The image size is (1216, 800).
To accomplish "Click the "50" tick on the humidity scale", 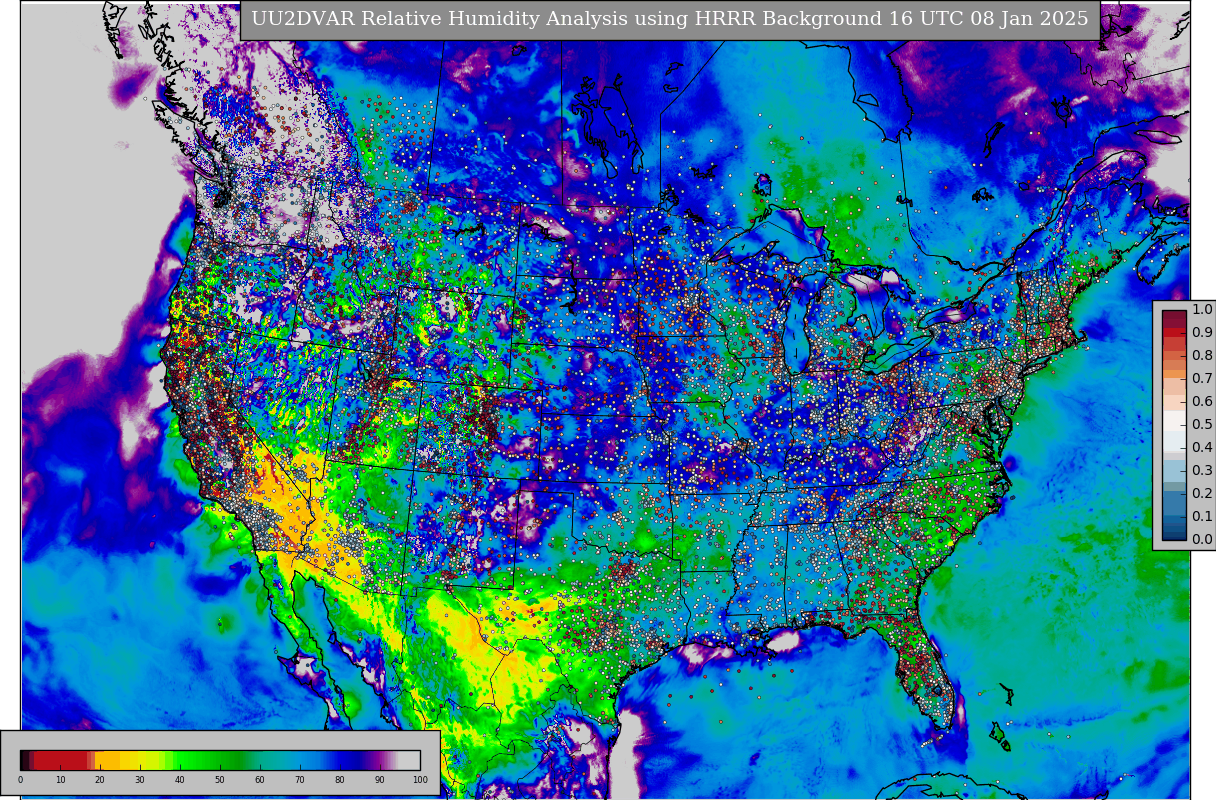I will pyautogui.click(x=220, y=779).
